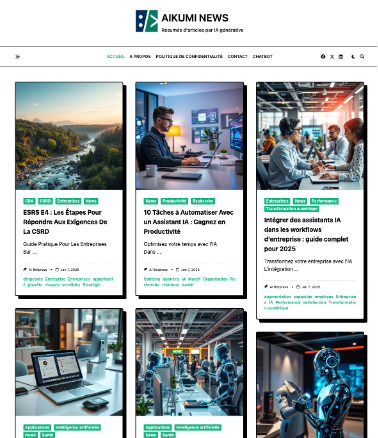Click author name on Intégrer des assistants card
Image resolution: width=378 pixels, height=438 pixels.
279,287
